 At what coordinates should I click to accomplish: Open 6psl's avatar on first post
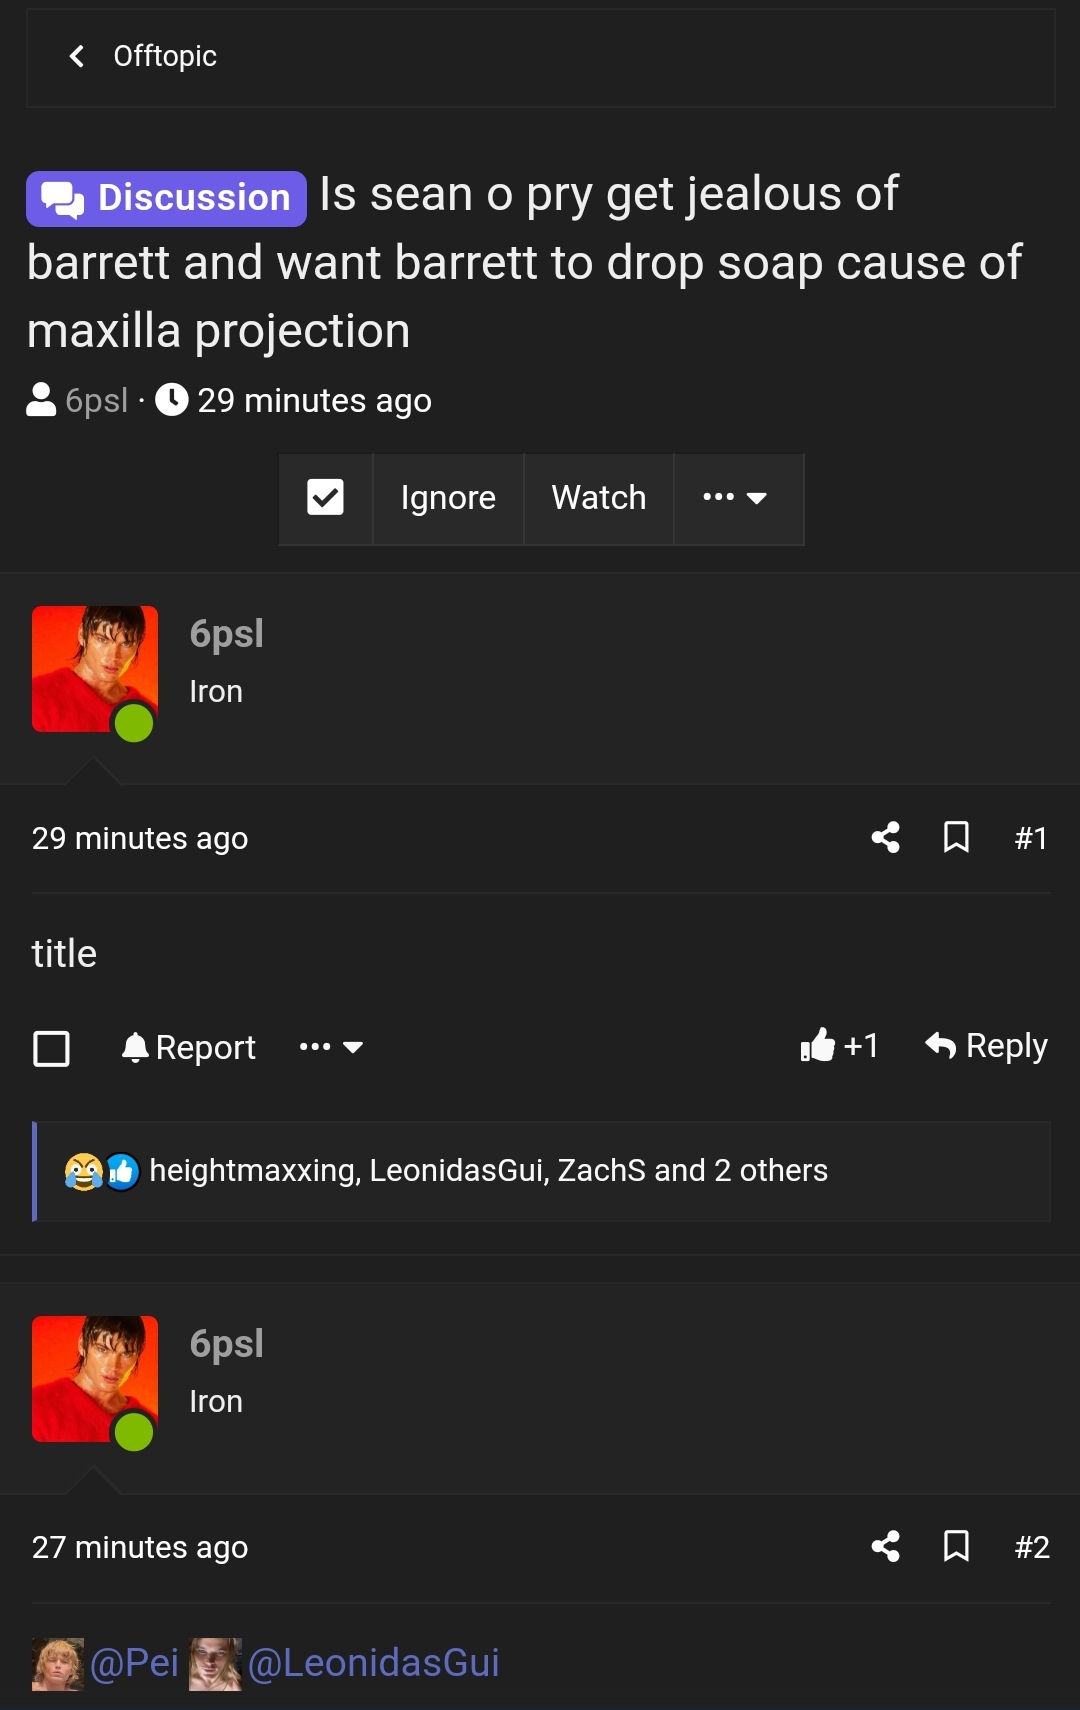pyautogui.click(x=94, y=669)
